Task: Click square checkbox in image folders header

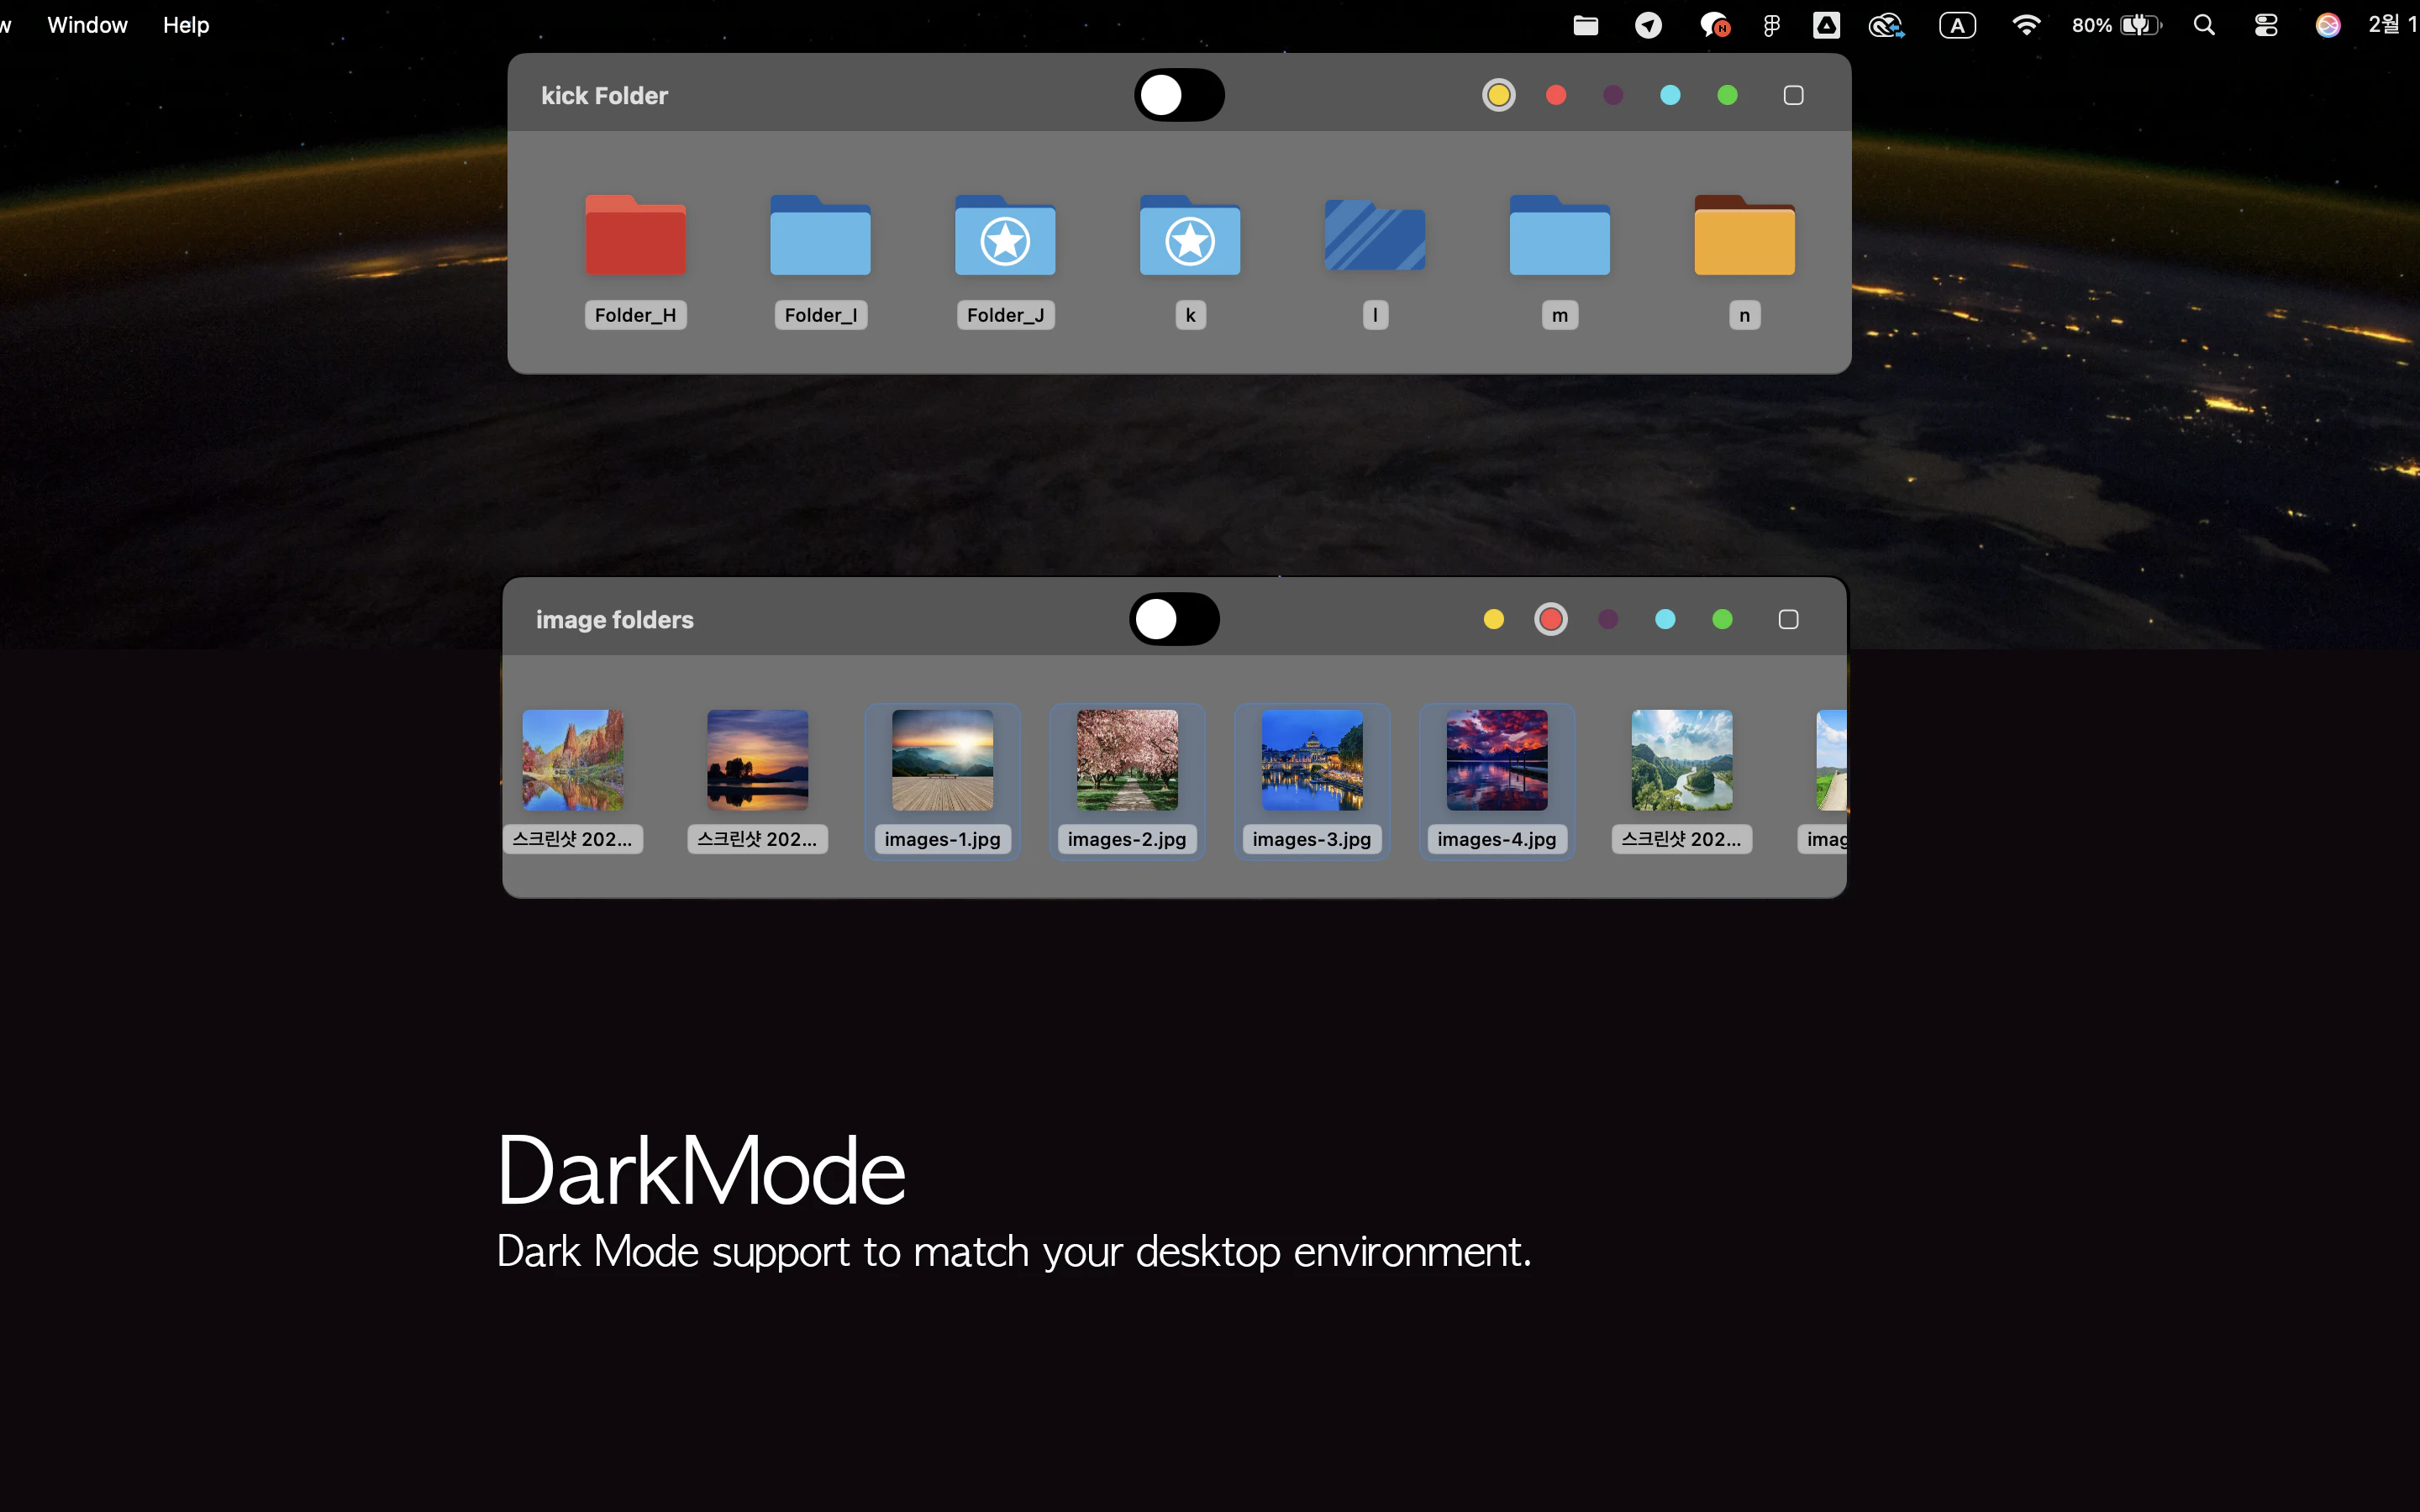Action: (1788, 619)
